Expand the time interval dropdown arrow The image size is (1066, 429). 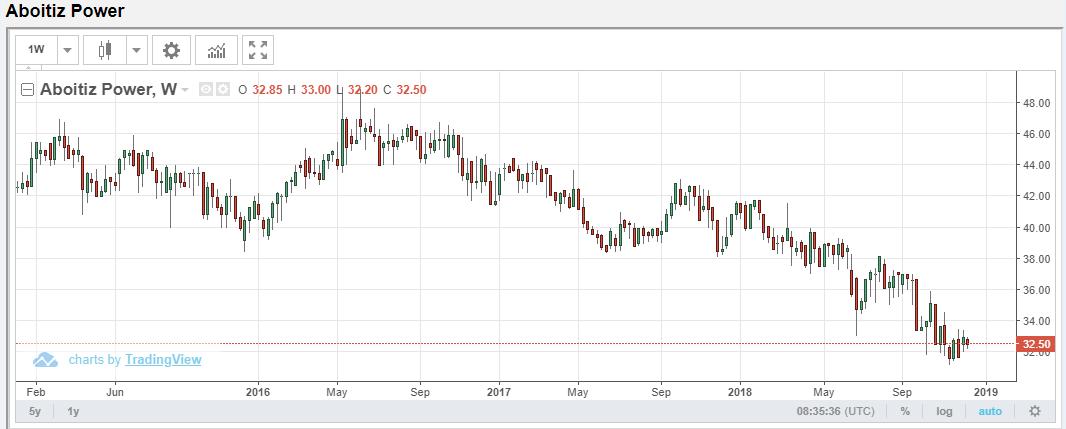point(67,50)
